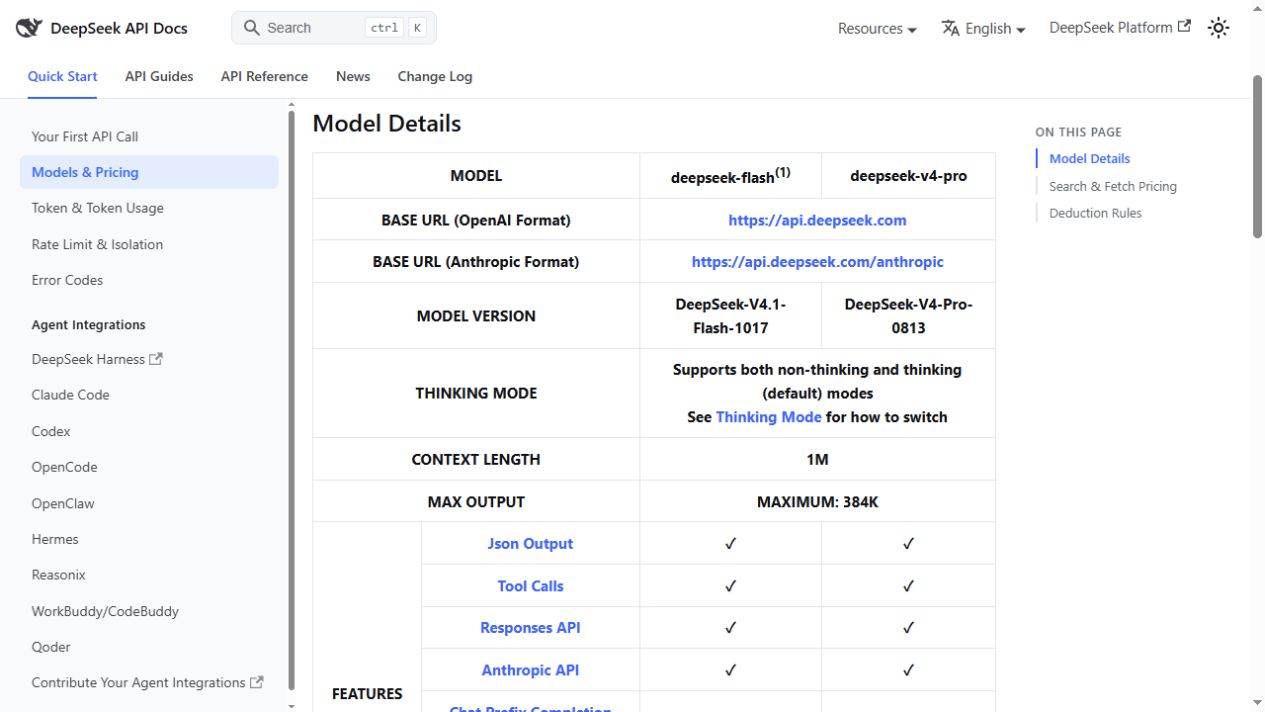Click external link icon beside Contribute Your Agent Integrations
The width and height of the screenshot is (1265, 712).
click(257, 682)
